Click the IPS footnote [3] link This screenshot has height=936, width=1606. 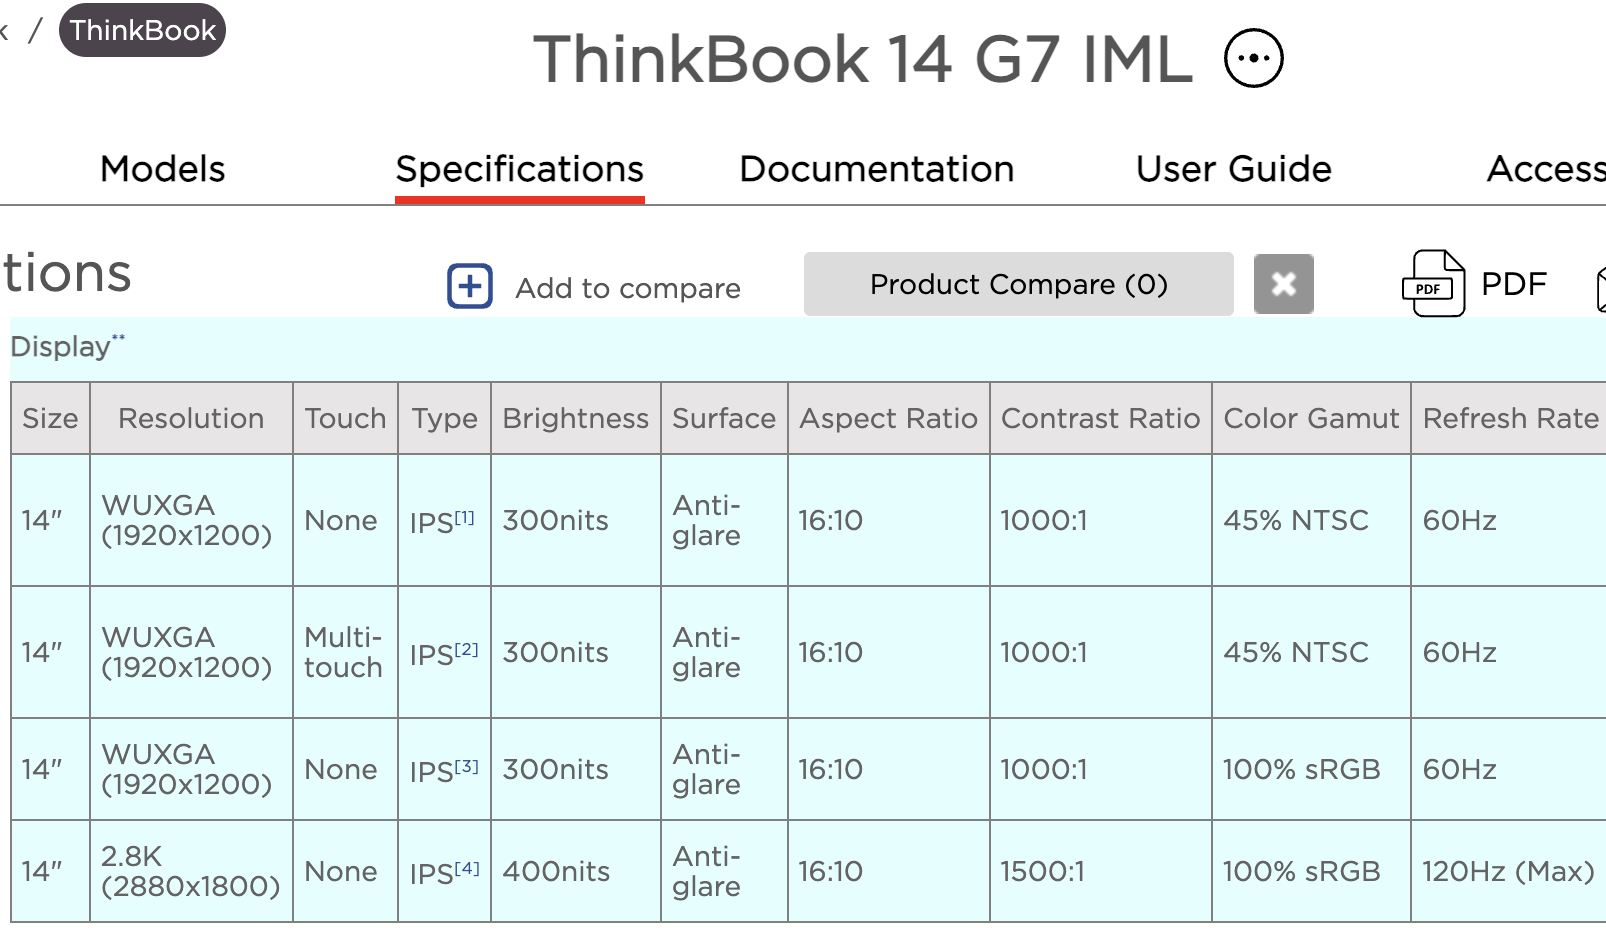click(467, 766)
